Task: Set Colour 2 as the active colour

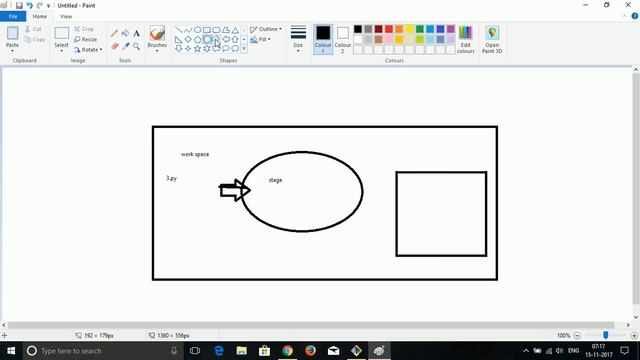Action: 343,39
